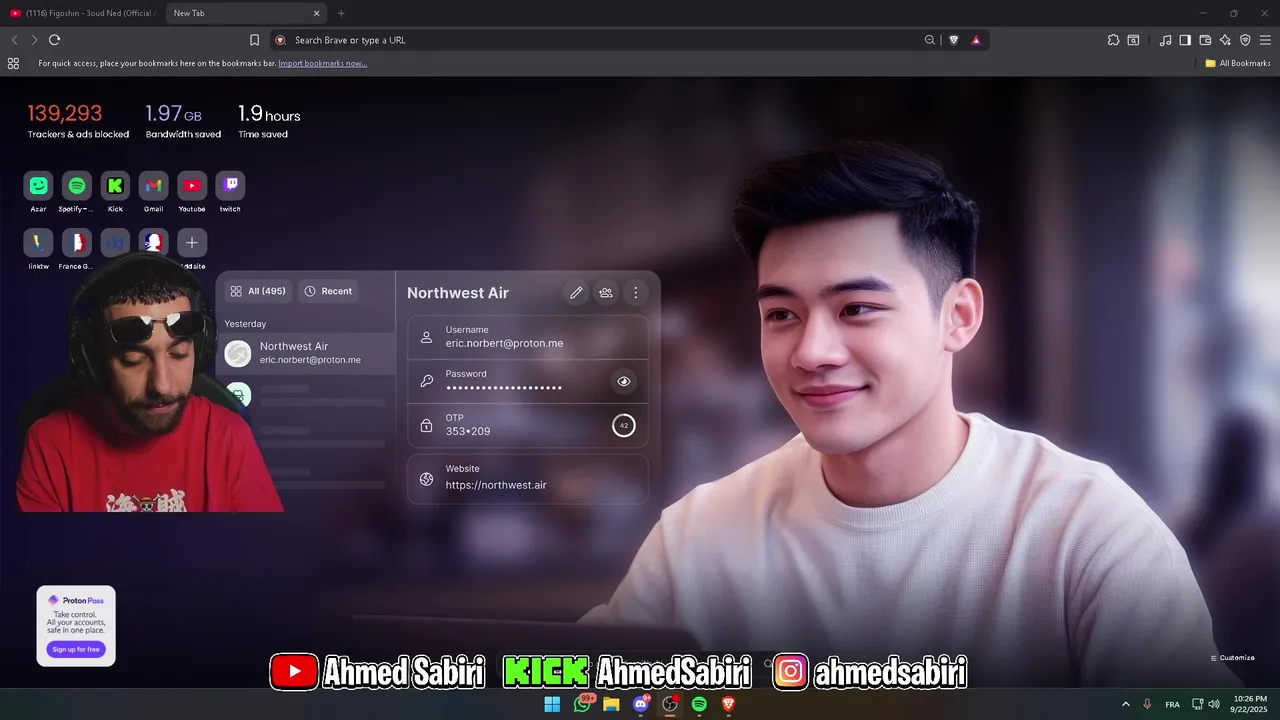
Task: Open the Gmail shortcut tile
Action: [153, 186]
